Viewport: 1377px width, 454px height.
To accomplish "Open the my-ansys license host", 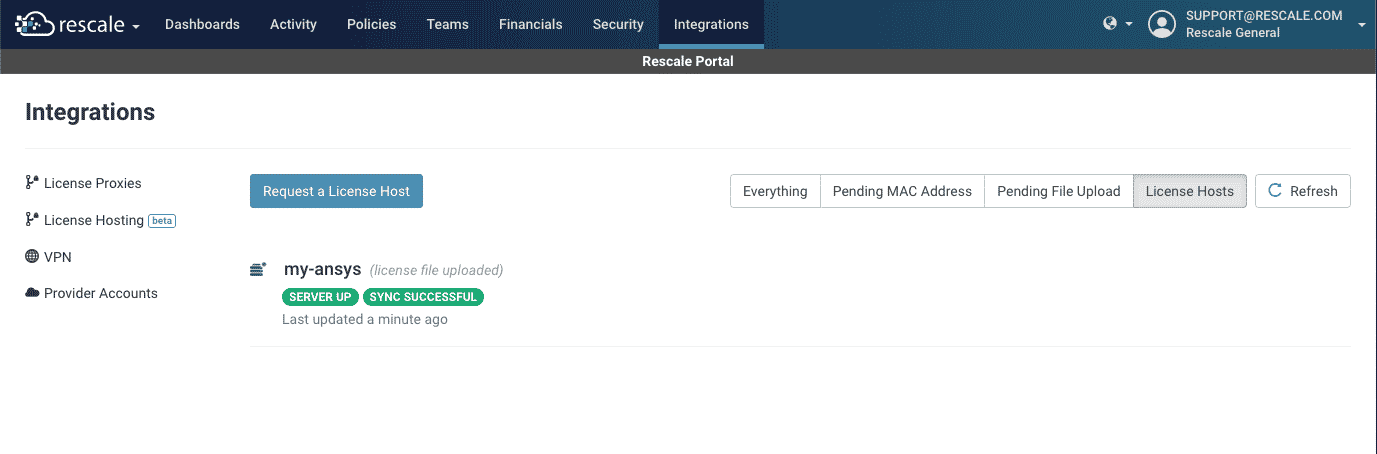I will pos(322,270).
